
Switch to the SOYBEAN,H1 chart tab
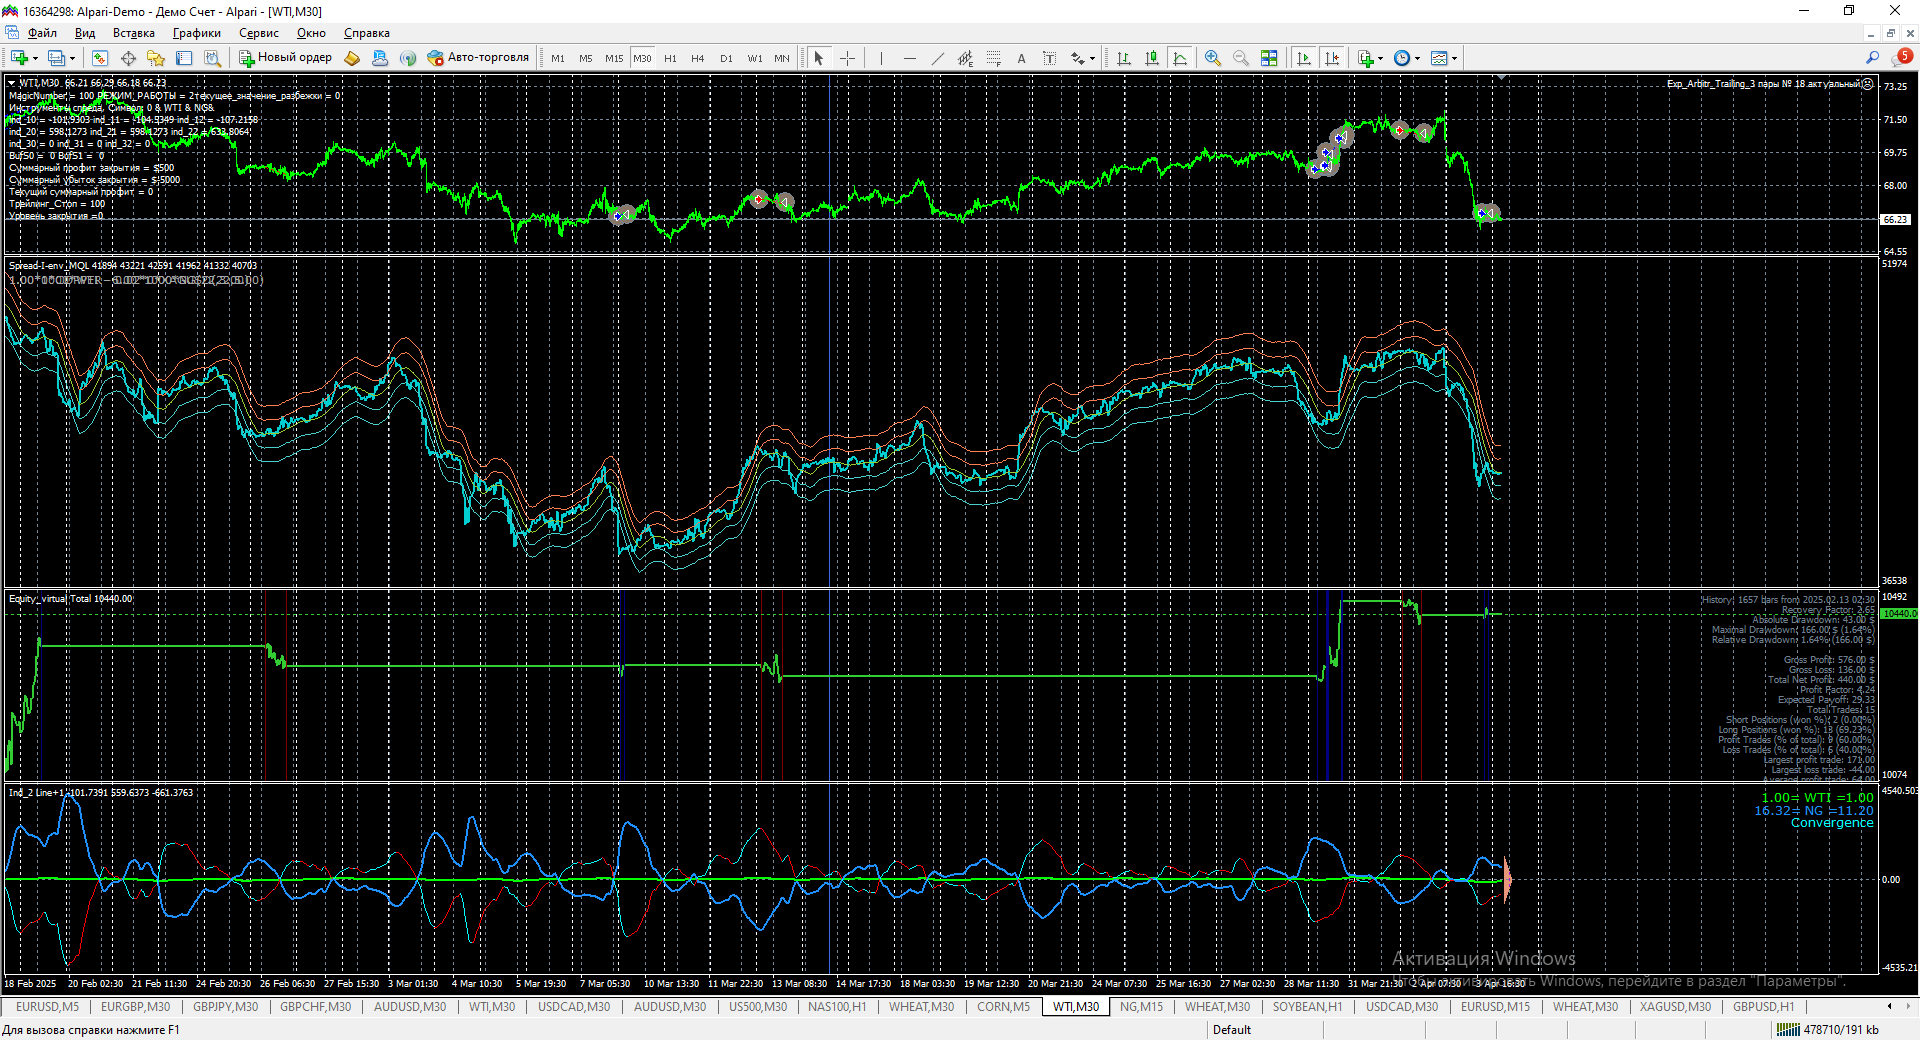1307,1007
